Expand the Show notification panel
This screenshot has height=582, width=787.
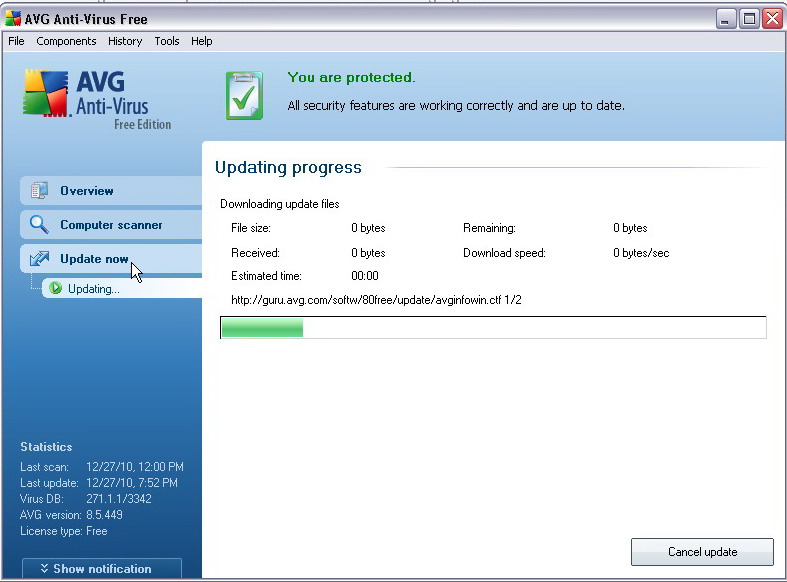tap(102, 568)
